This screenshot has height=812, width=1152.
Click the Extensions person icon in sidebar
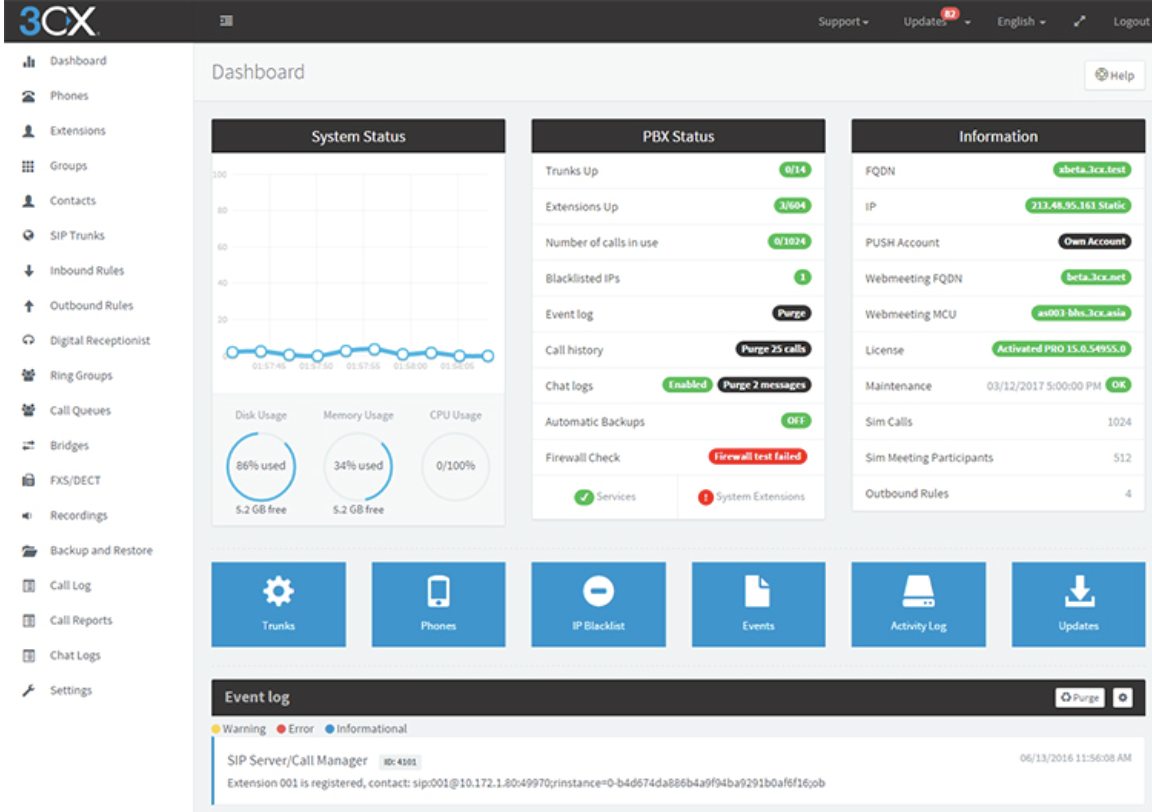[x=29, y=131]
